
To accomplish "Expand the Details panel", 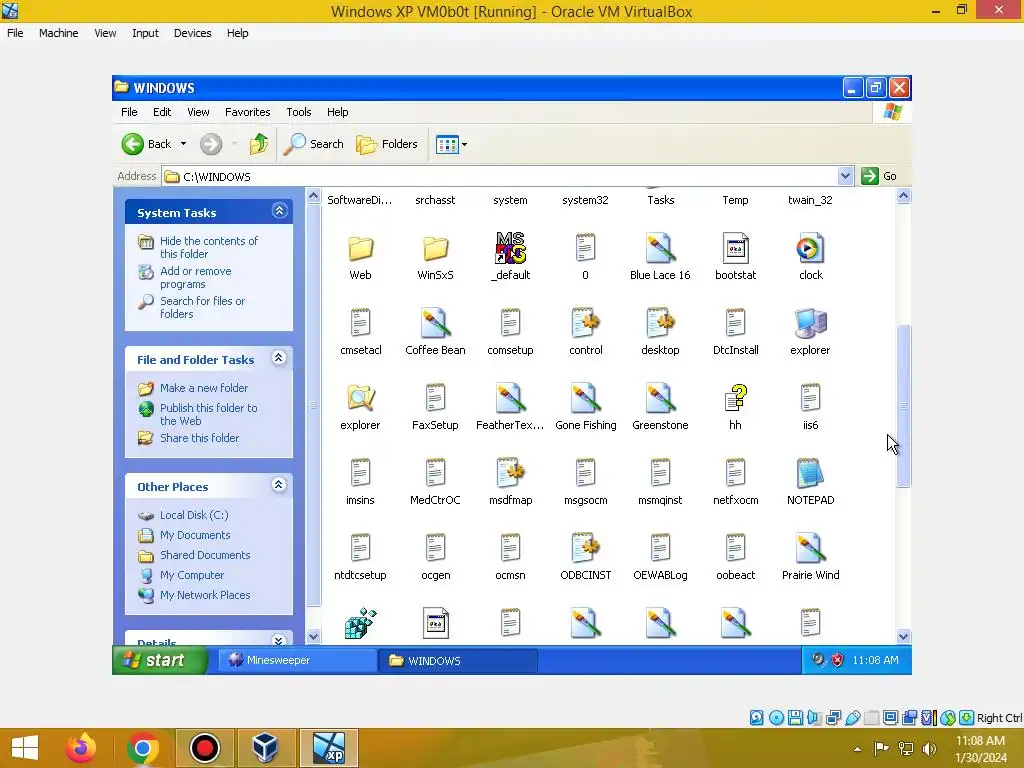I will point(279,640).
